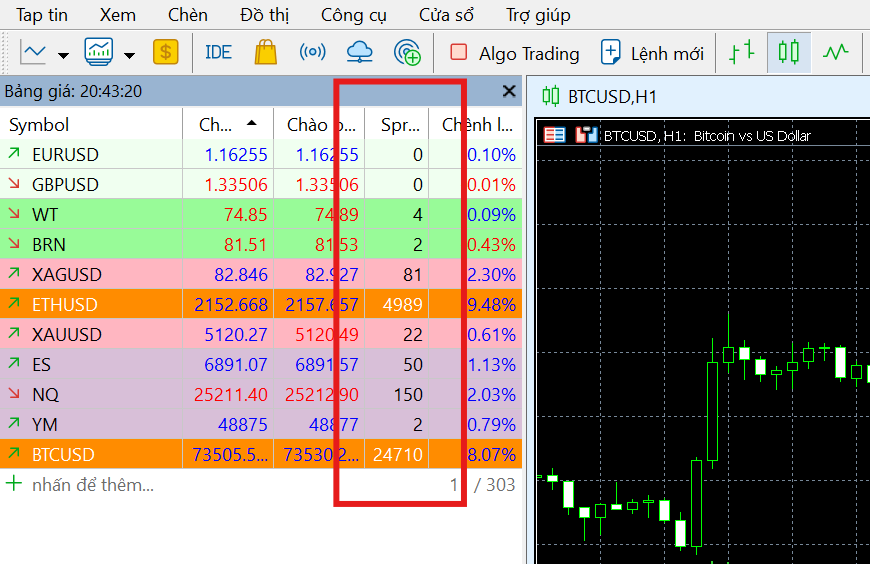Click the ETHUSD spread value 4989

tap(402, 305)
